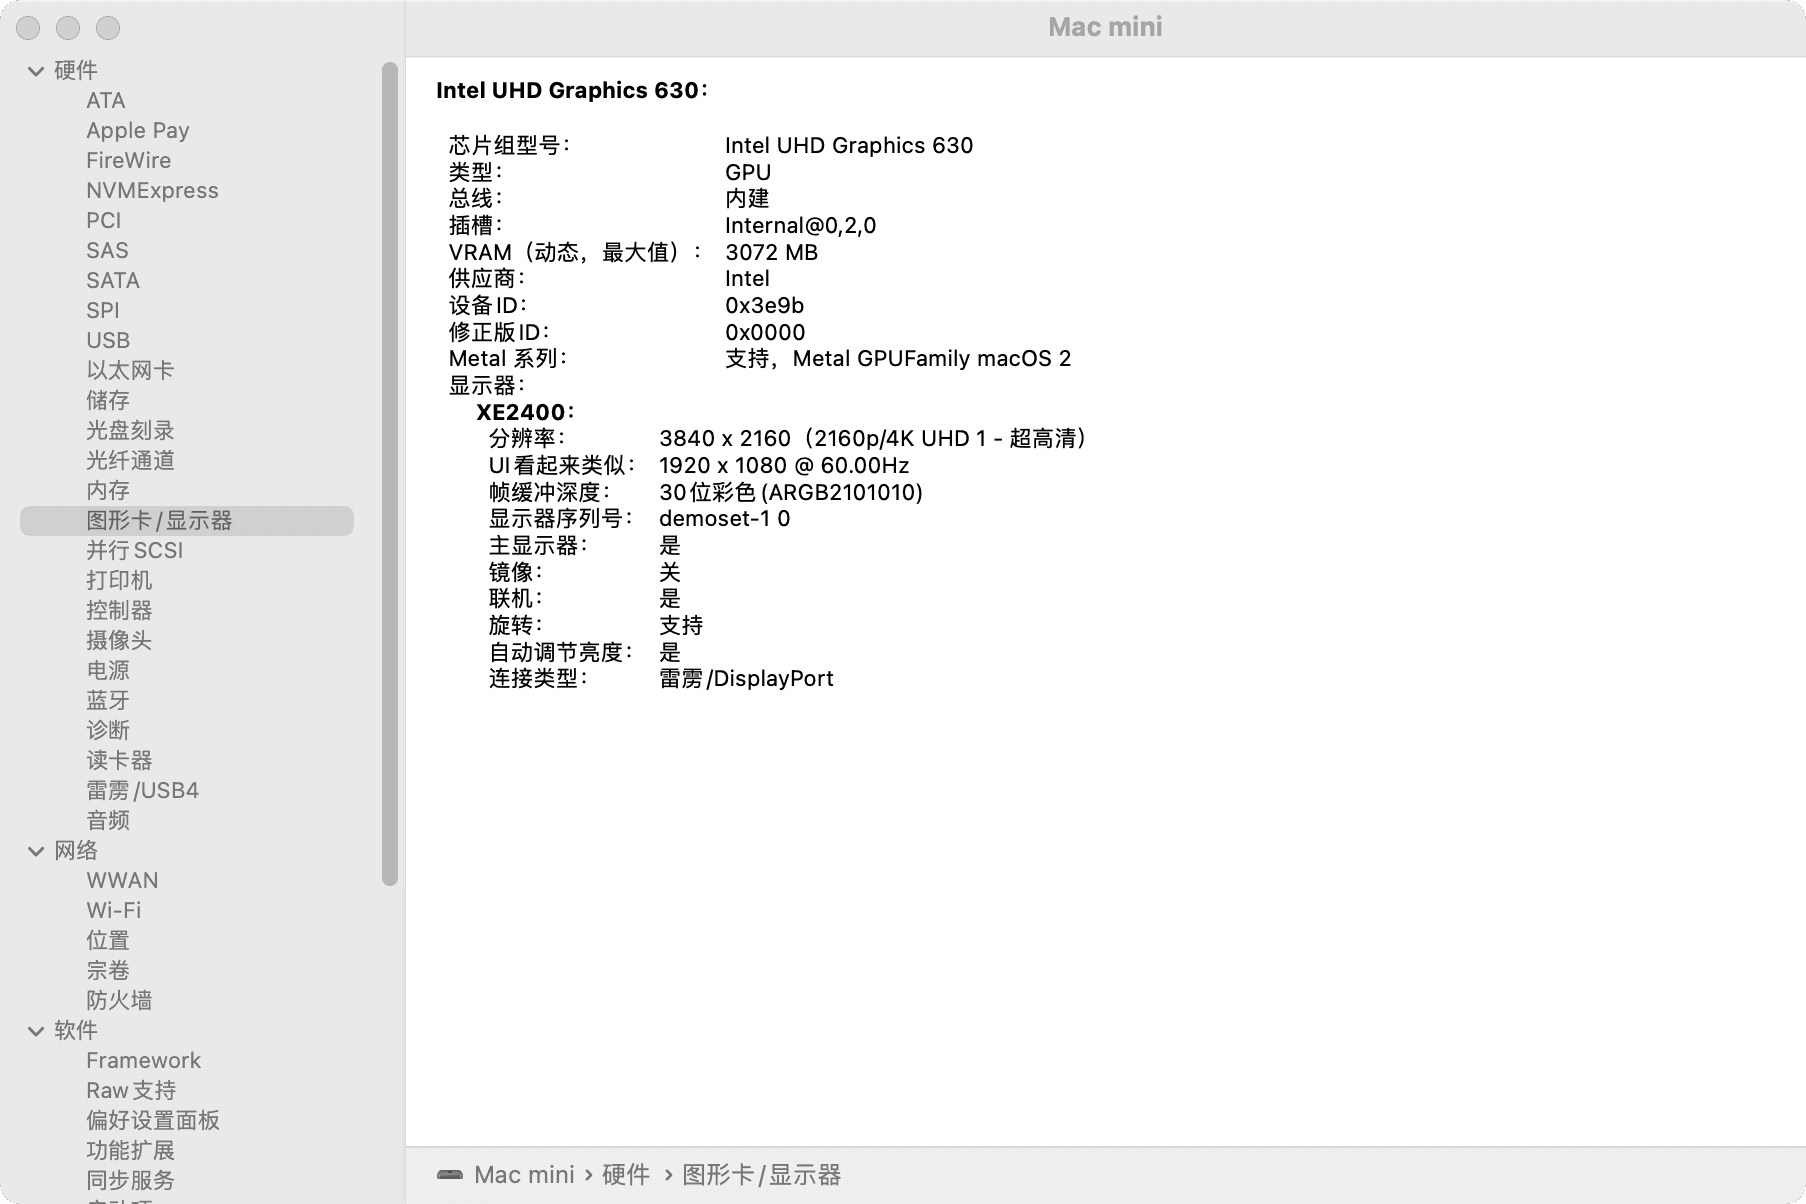Open the 防火墙 entry
This screenshot has height=1204, width=1806.
click(x=119, y=1001)
